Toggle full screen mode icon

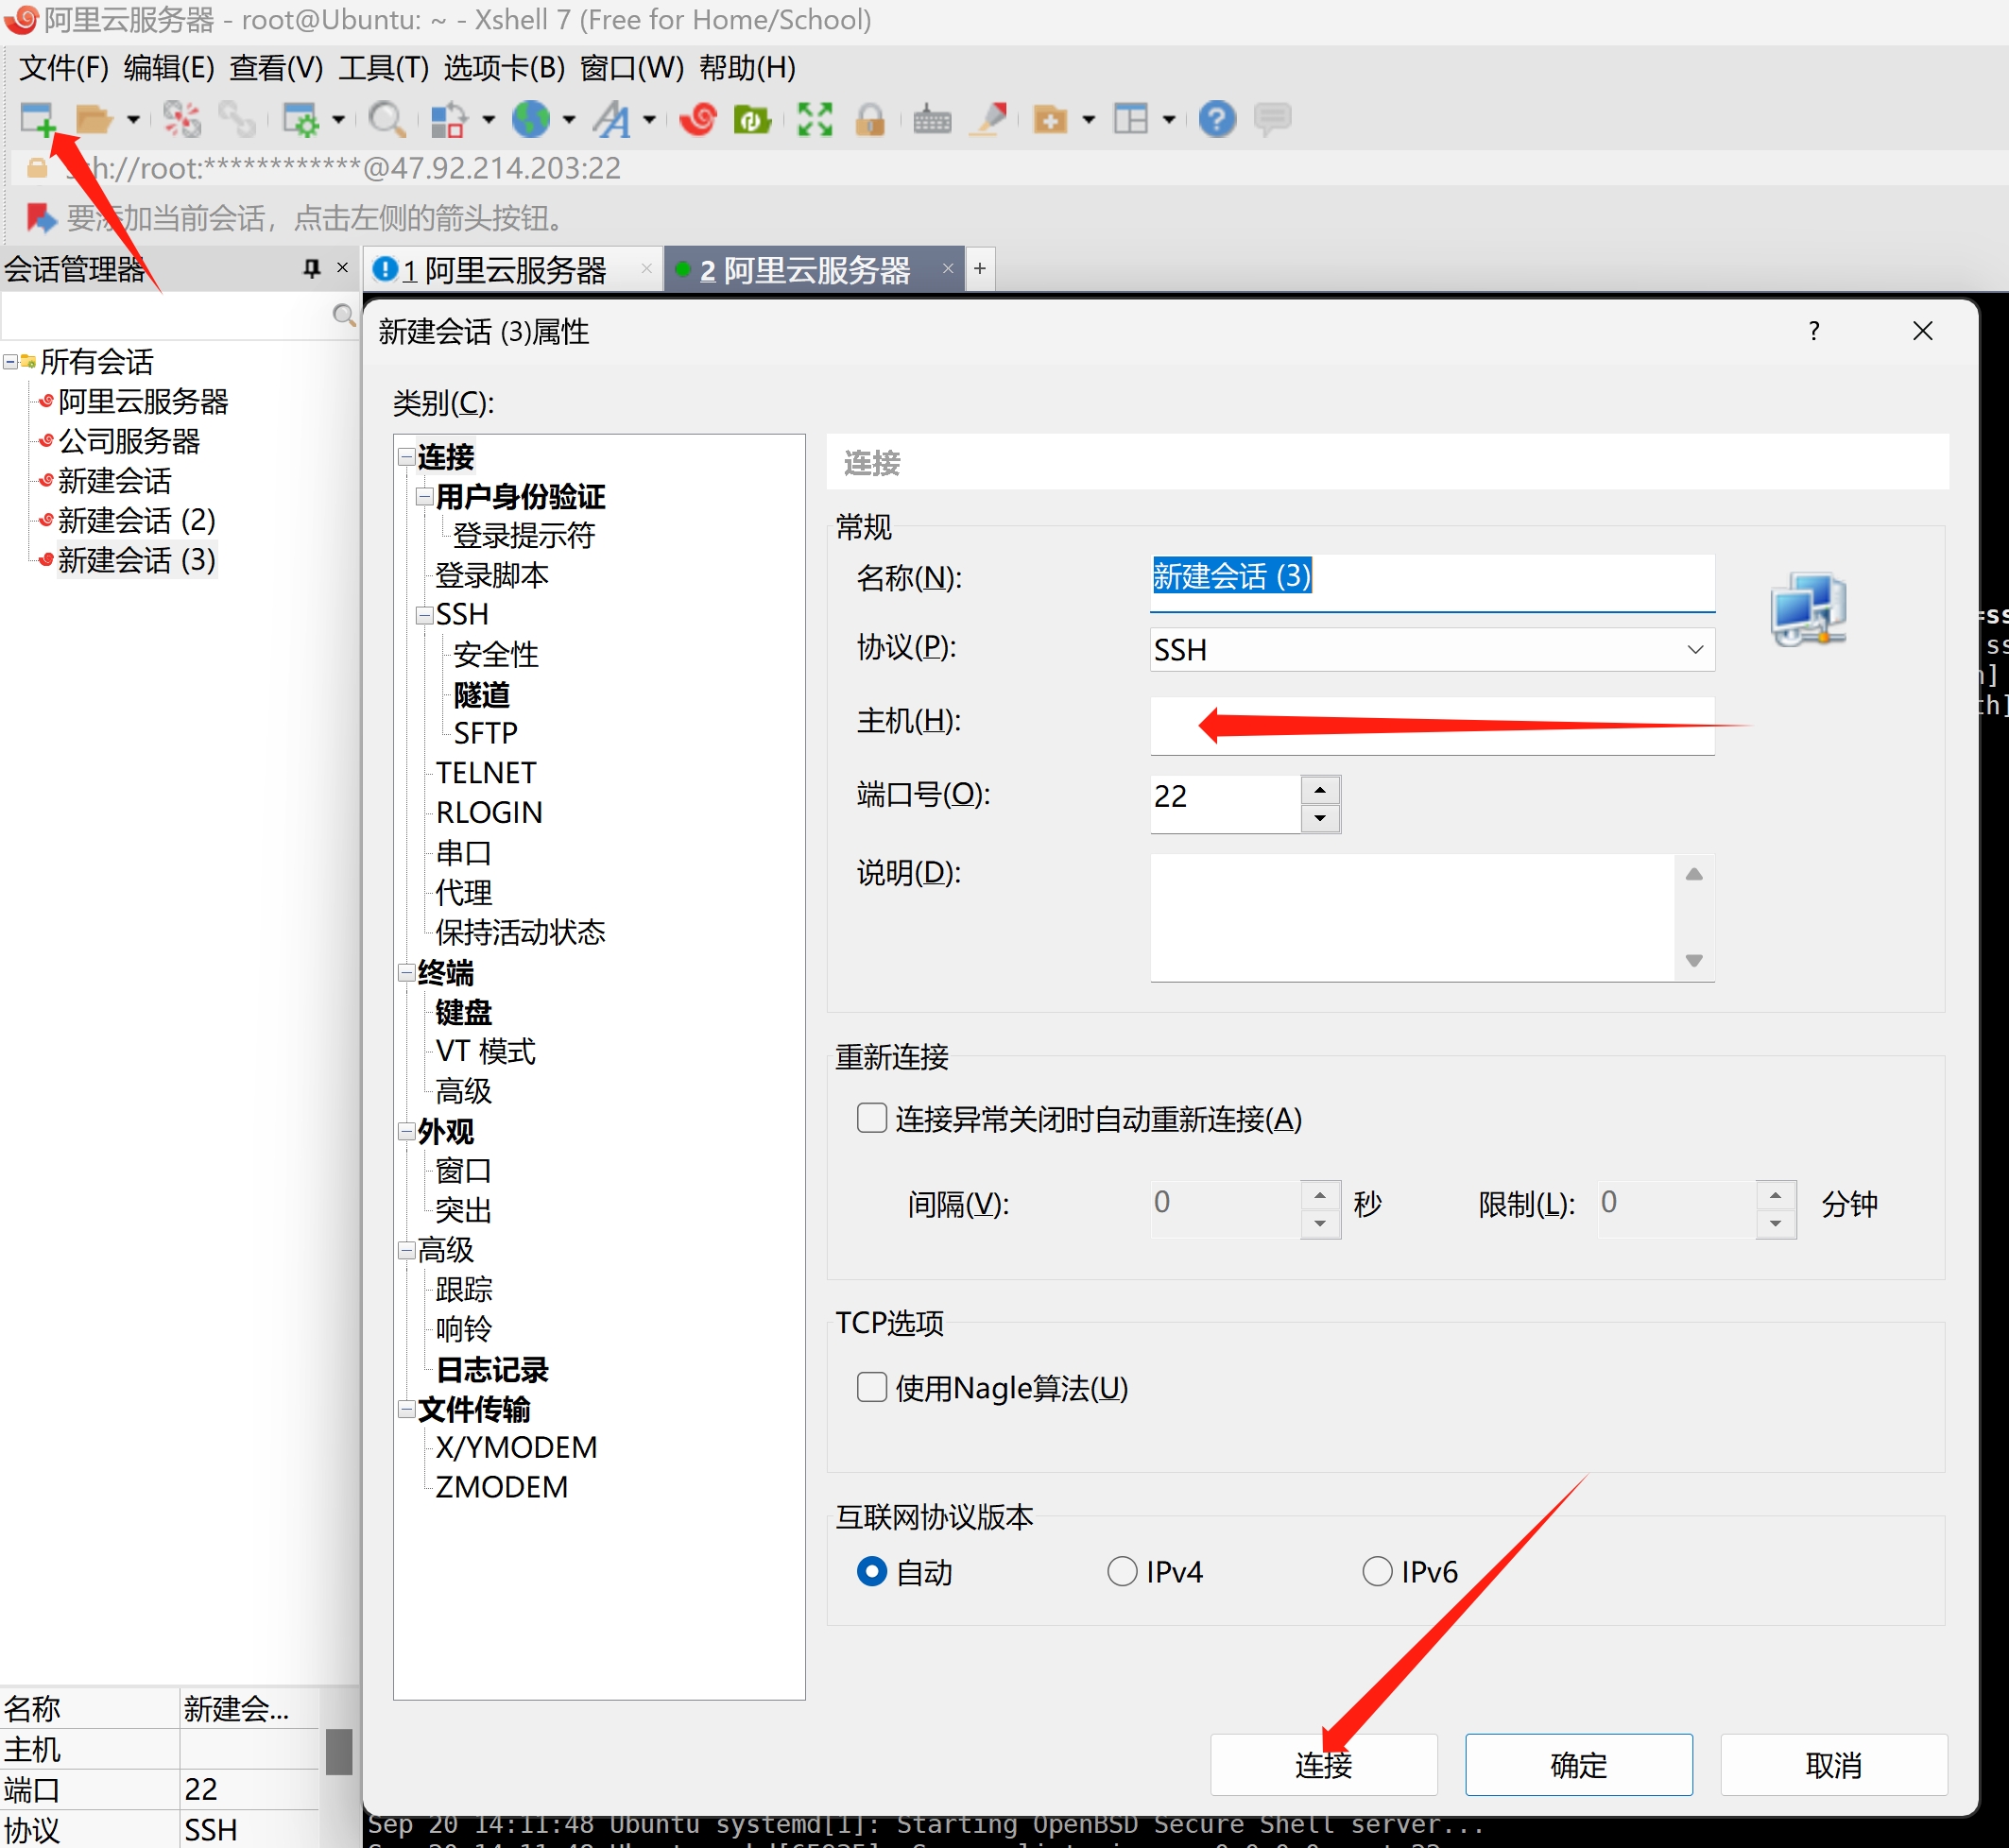pyautogui.click(x=814, y=119)
